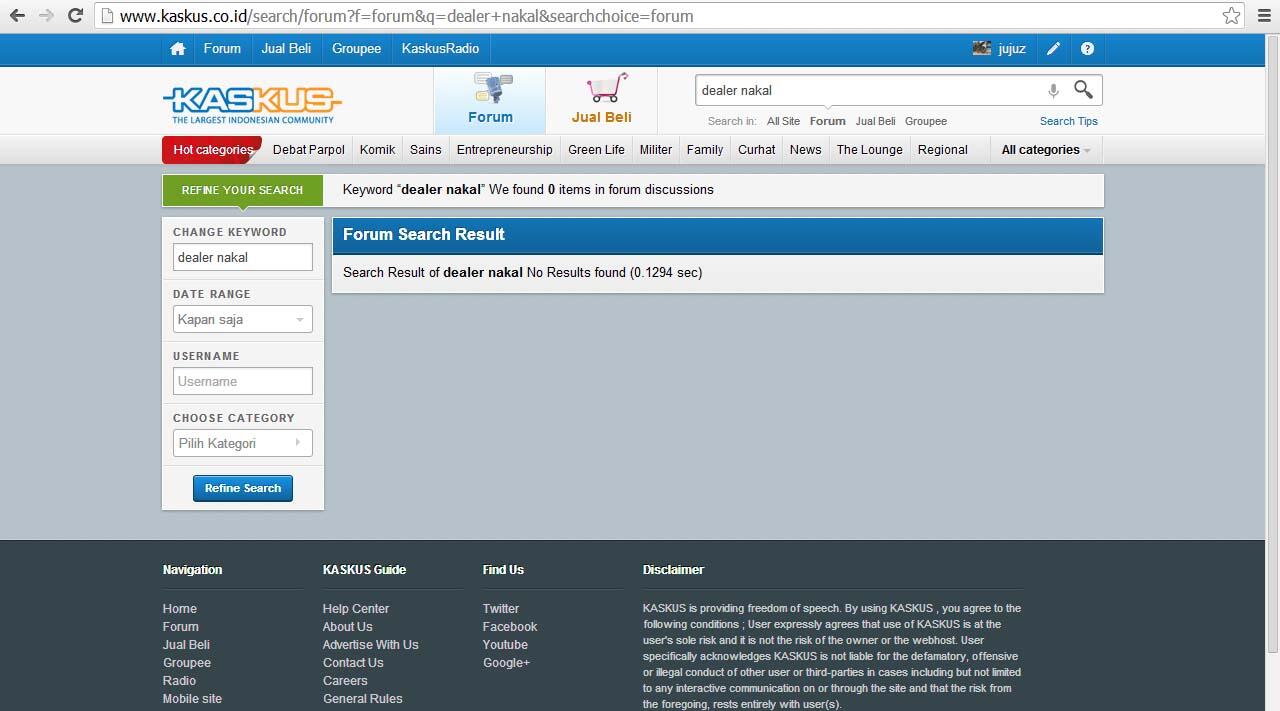This screenshot has height=711, width=1280.
Task: Click Refine Your Search green header
Action: point(243,190)
